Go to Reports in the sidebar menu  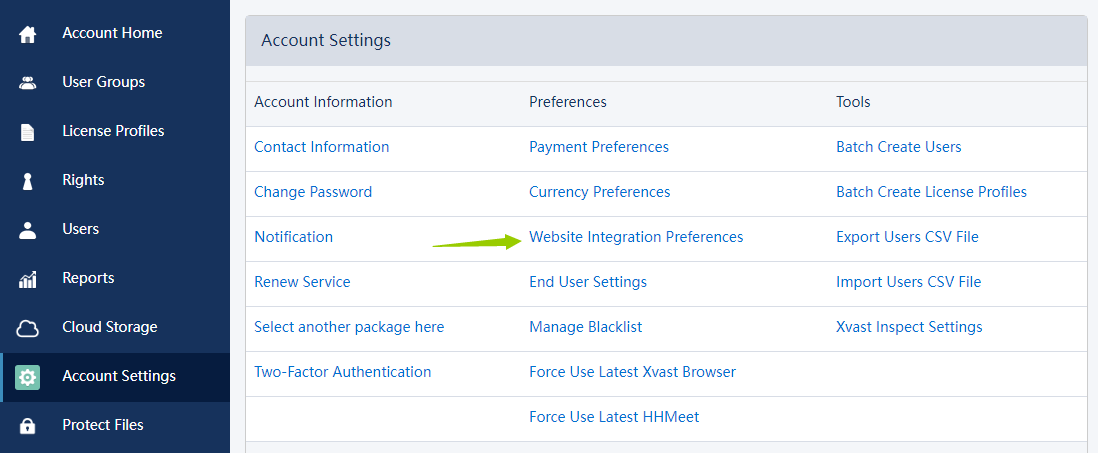pyautogui.click(x=88, y=278)
